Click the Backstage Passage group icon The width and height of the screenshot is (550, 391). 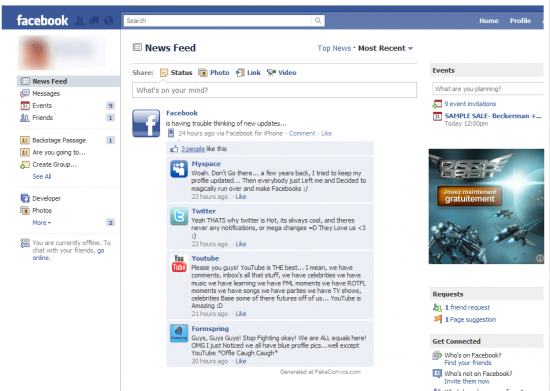[x=25, y=140]
